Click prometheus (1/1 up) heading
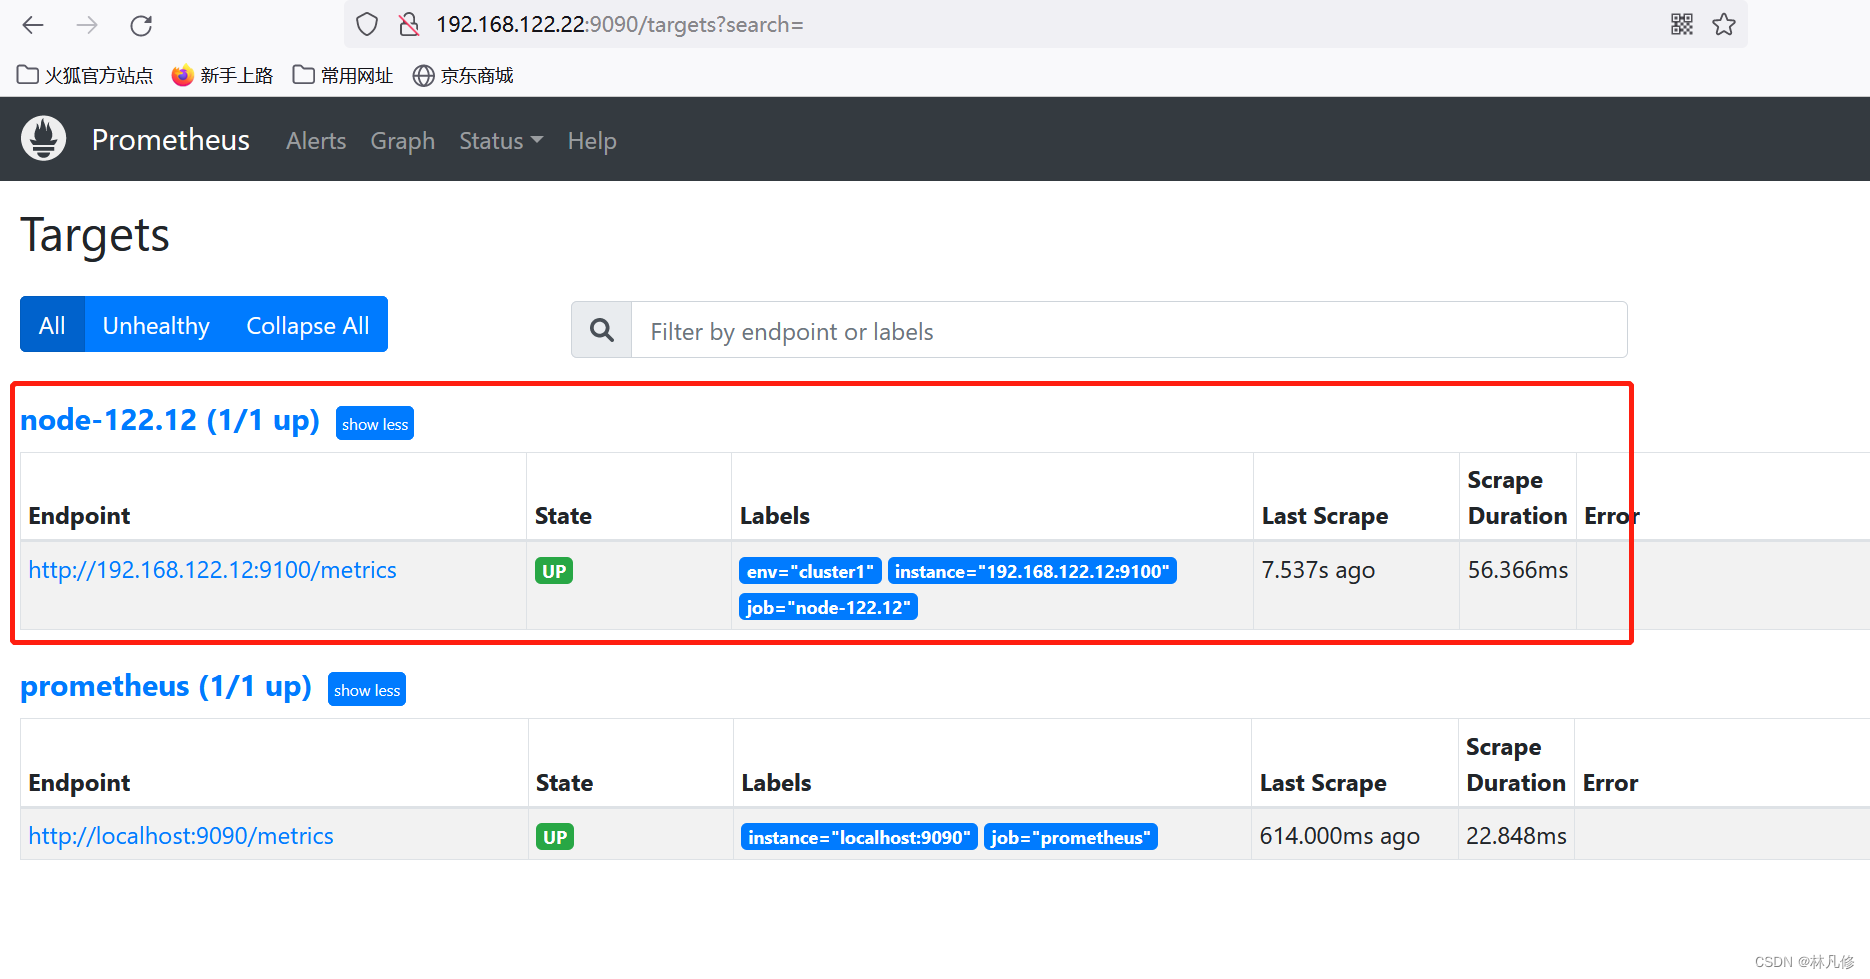This screenshot has width=1870, height=979. (x=166, y=686)
